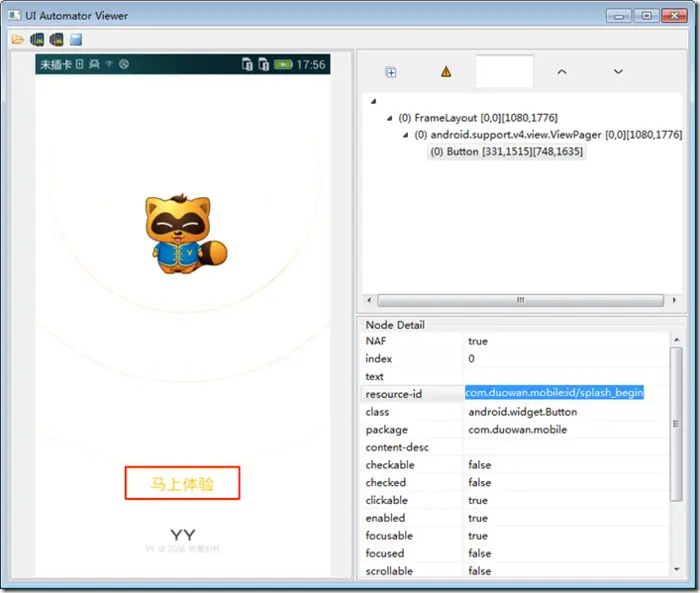Collapse the ViewPager node triangle
The height and width of the screenshot is (593, 700).
pos(405,135)
